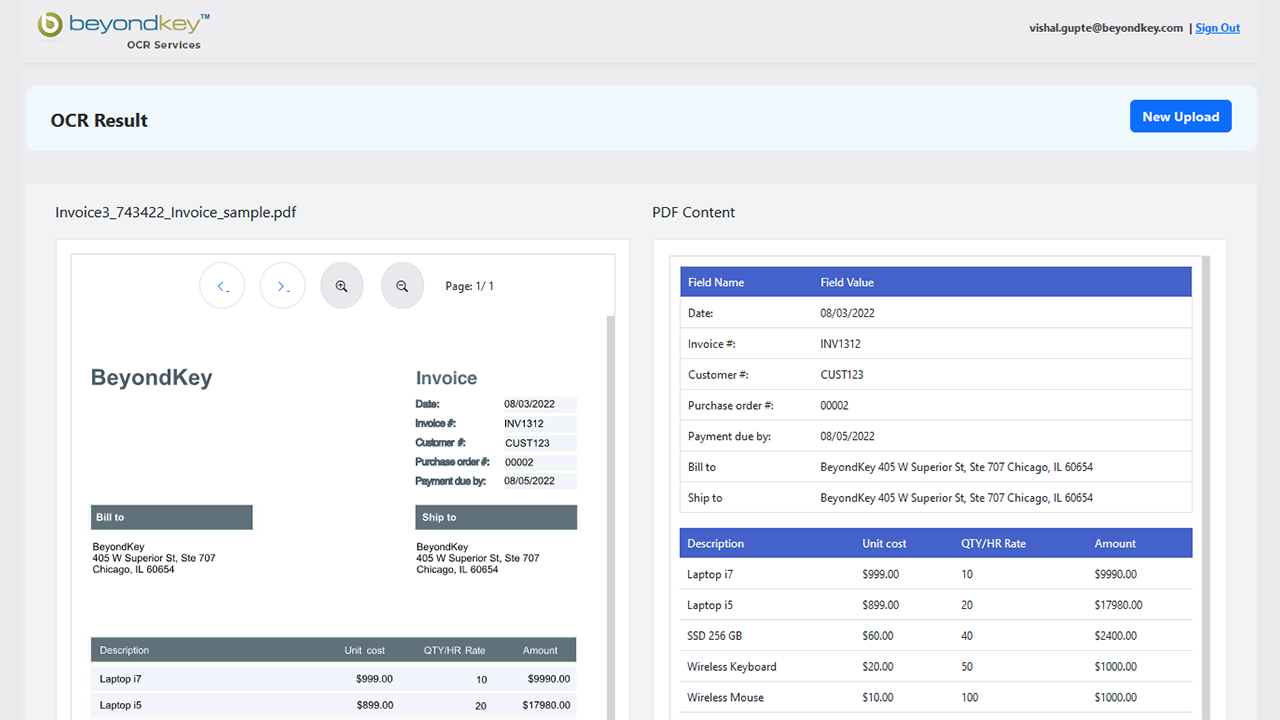Click quantity 50 for Wireless Keyboard
Viewport: 1280px width, 720px height.
tap(967, 667)
